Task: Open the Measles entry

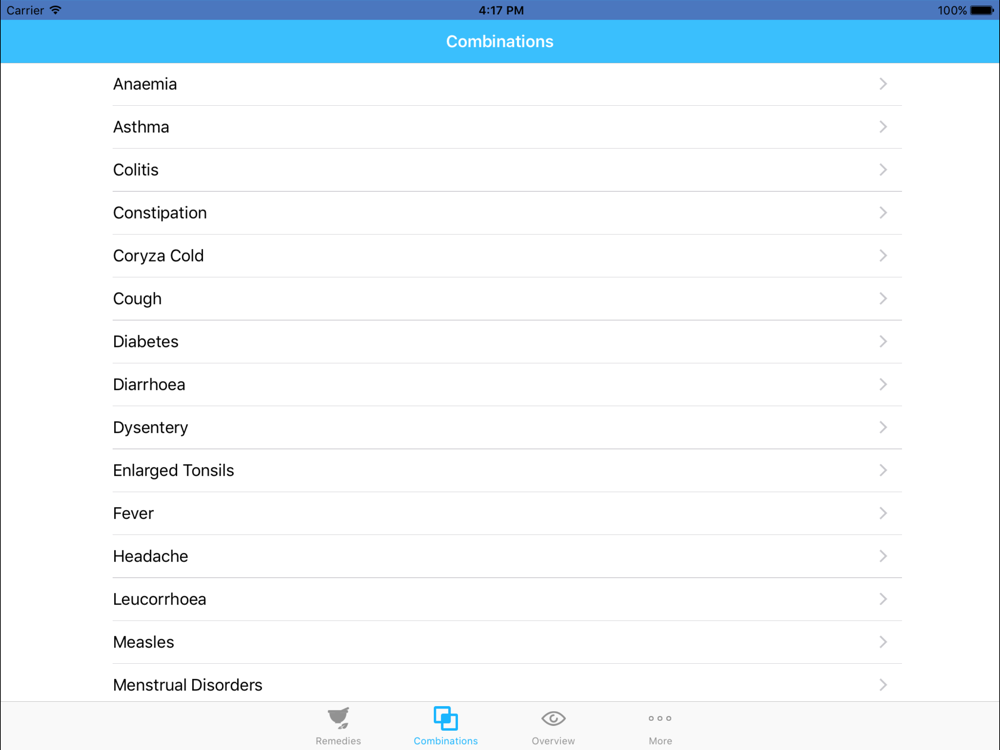Action: pos(507,642)
